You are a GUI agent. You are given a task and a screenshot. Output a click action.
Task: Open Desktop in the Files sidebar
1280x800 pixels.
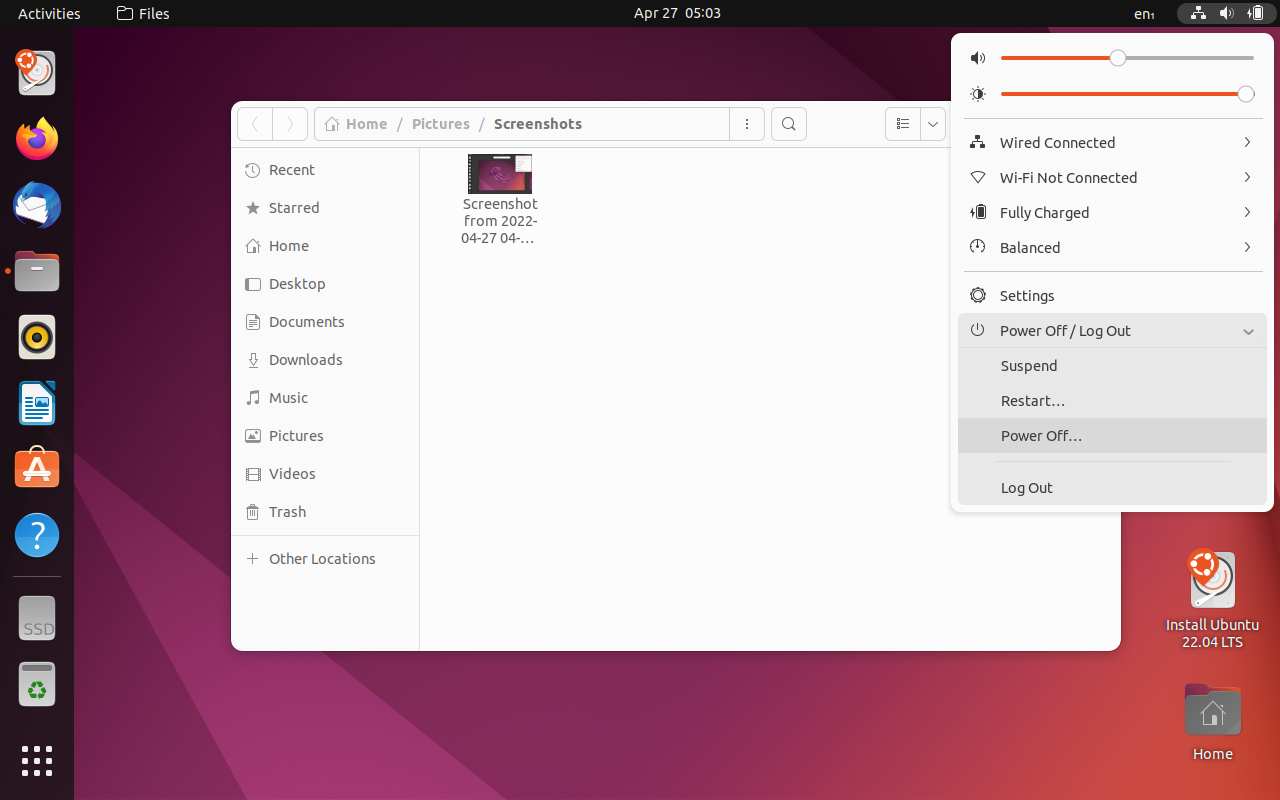click(325, 284)
